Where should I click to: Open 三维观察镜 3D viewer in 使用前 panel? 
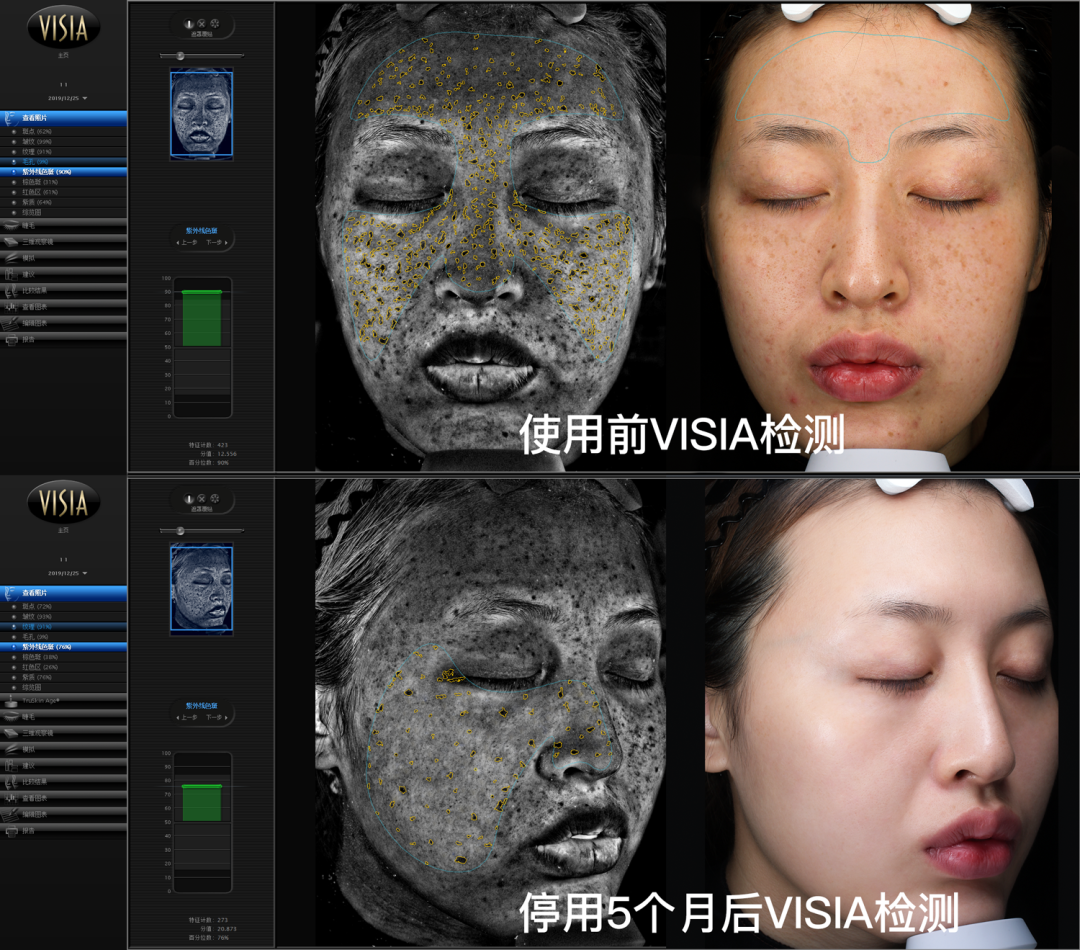pos(63,242)
